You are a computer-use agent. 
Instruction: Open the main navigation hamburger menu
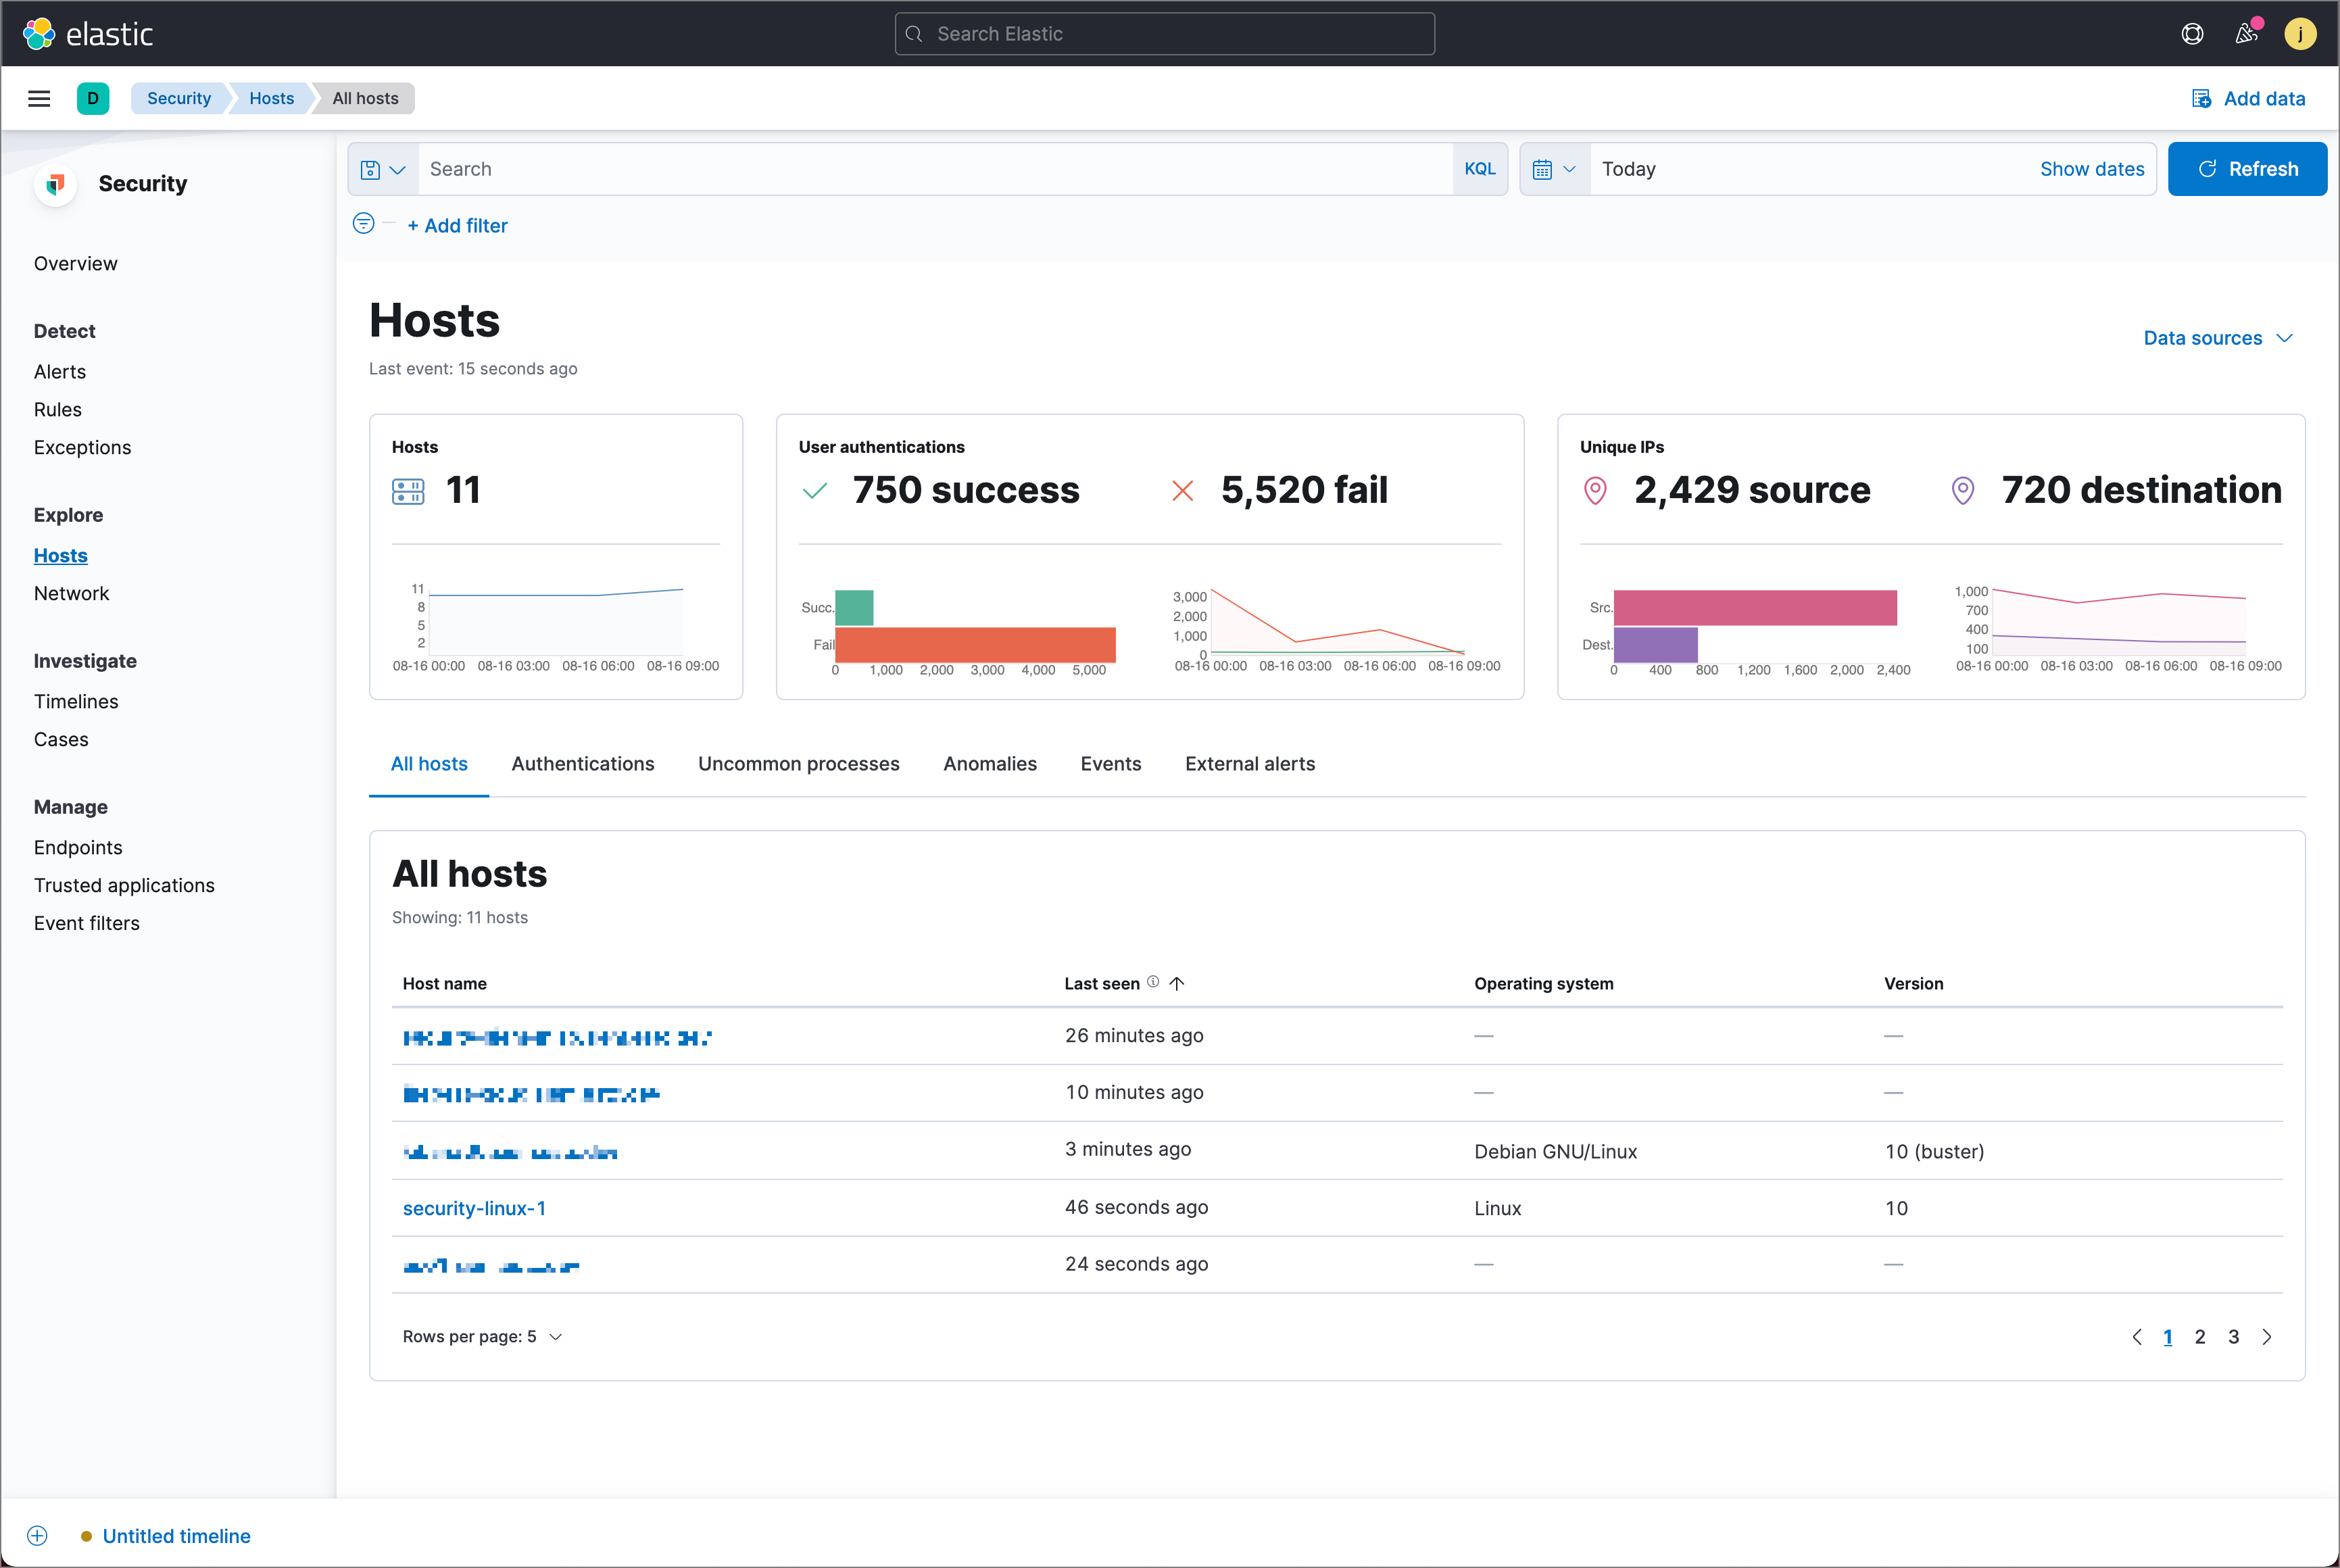point(38,98)
